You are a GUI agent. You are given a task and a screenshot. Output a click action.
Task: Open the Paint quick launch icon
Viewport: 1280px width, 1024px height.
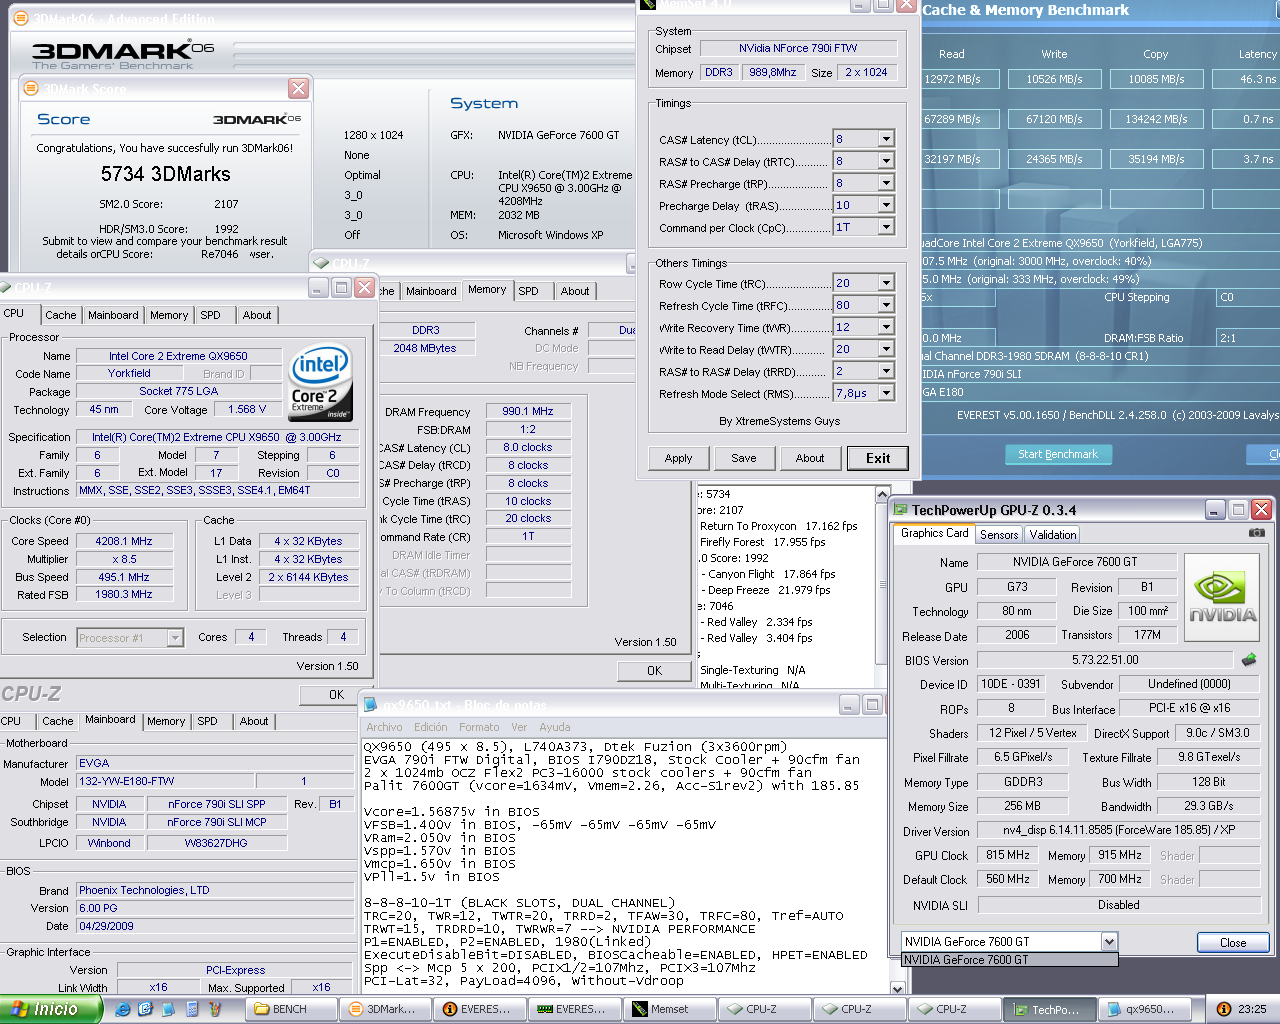pos(215,1009)
